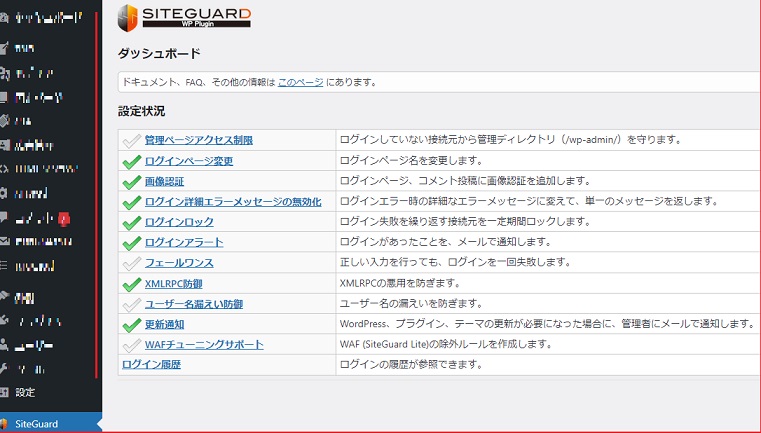This screenshot has width=761, height=433.
Task: Click grey check icon beside ユーザー名漏えい防御
Action: click(131, 304)
